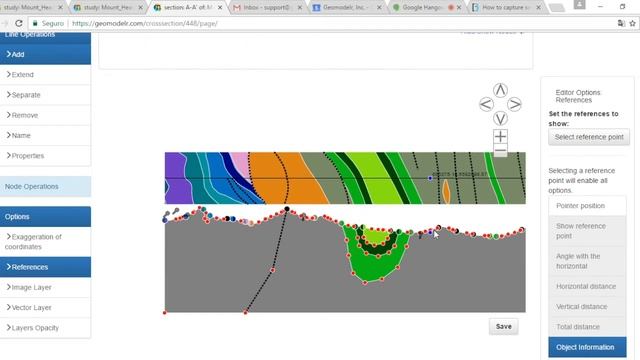This screenshot has width=640, height=360.
Task: Click the large black fault node at surface
Action: (x=287, y=209)
